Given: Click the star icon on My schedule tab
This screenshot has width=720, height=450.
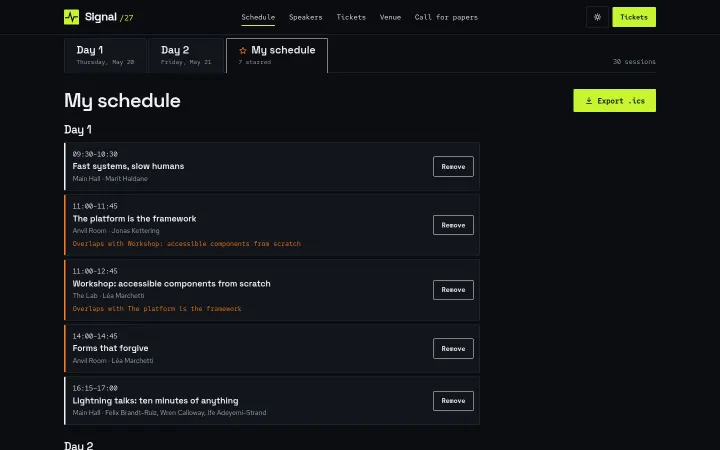Looking at the screenshot, I should pos(243,51).
